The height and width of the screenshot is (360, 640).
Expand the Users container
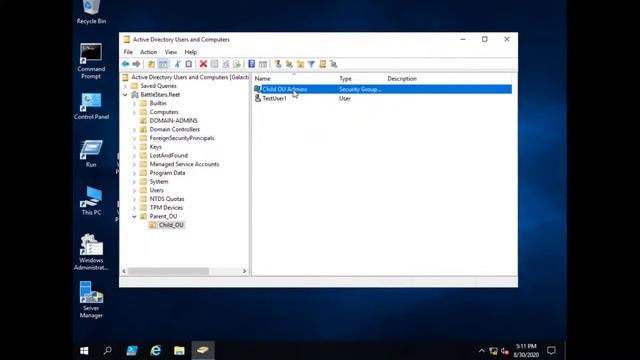tap(134, 191)
